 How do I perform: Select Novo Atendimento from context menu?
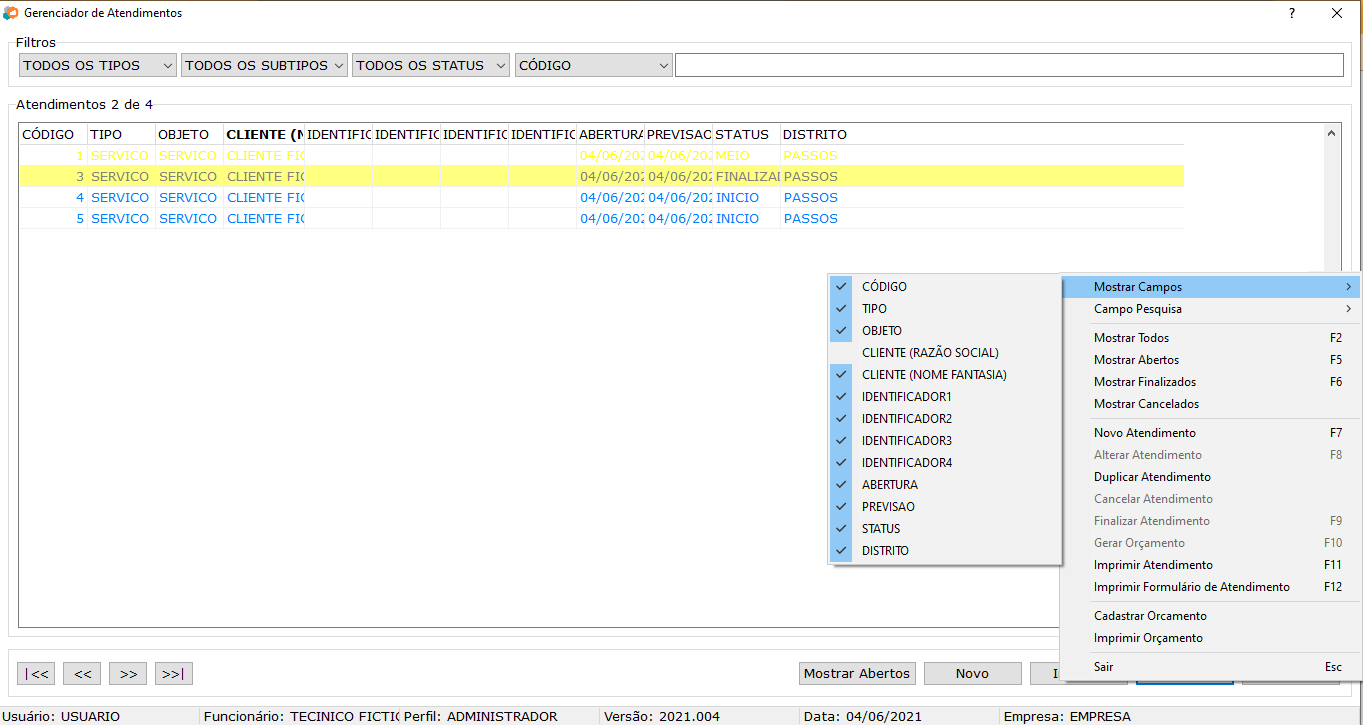[x=1144, y=433]
